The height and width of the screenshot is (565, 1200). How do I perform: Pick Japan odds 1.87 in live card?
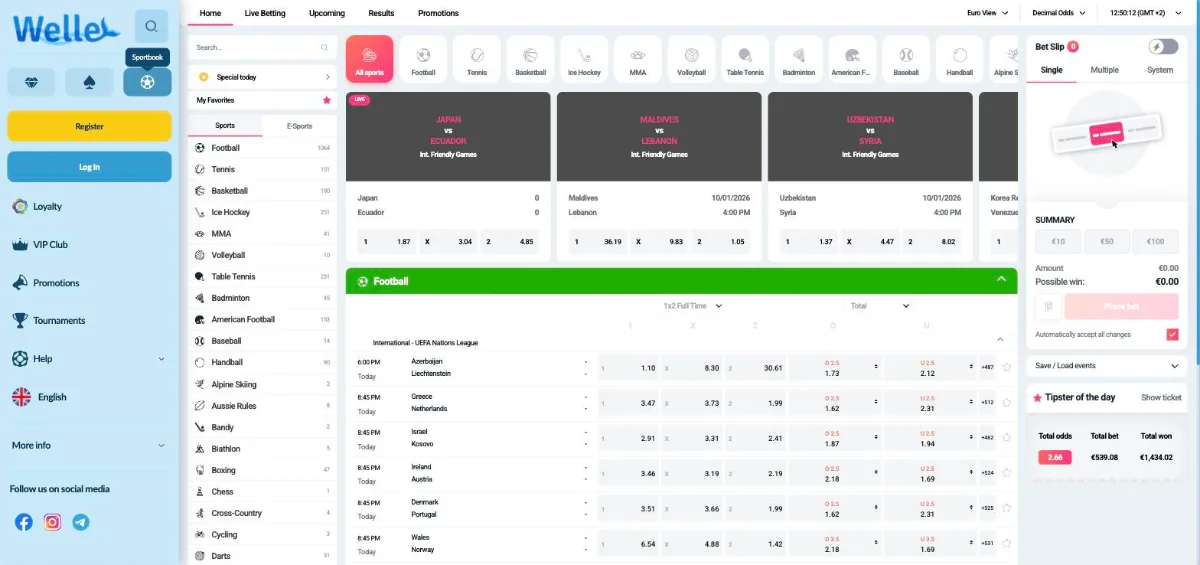(388, 241)
